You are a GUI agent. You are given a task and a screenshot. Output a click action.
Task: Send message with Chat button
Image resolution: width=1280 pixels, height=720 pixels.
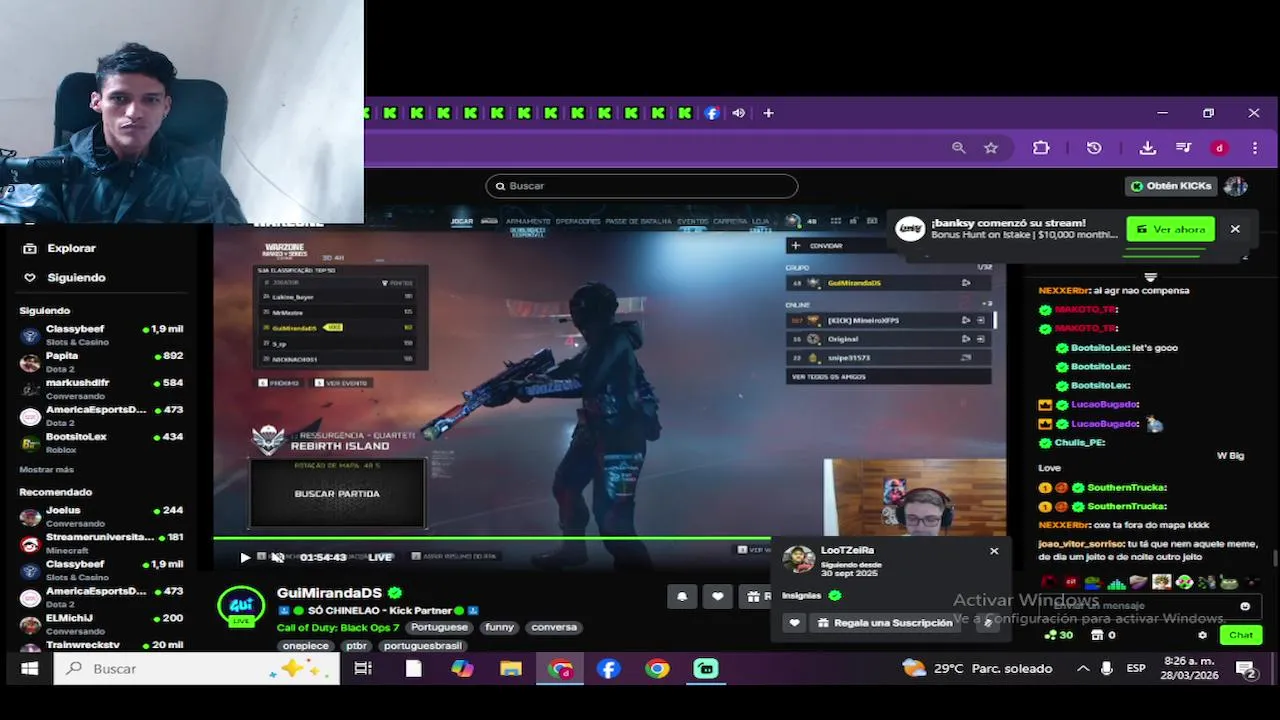[x=1241, y=635]
